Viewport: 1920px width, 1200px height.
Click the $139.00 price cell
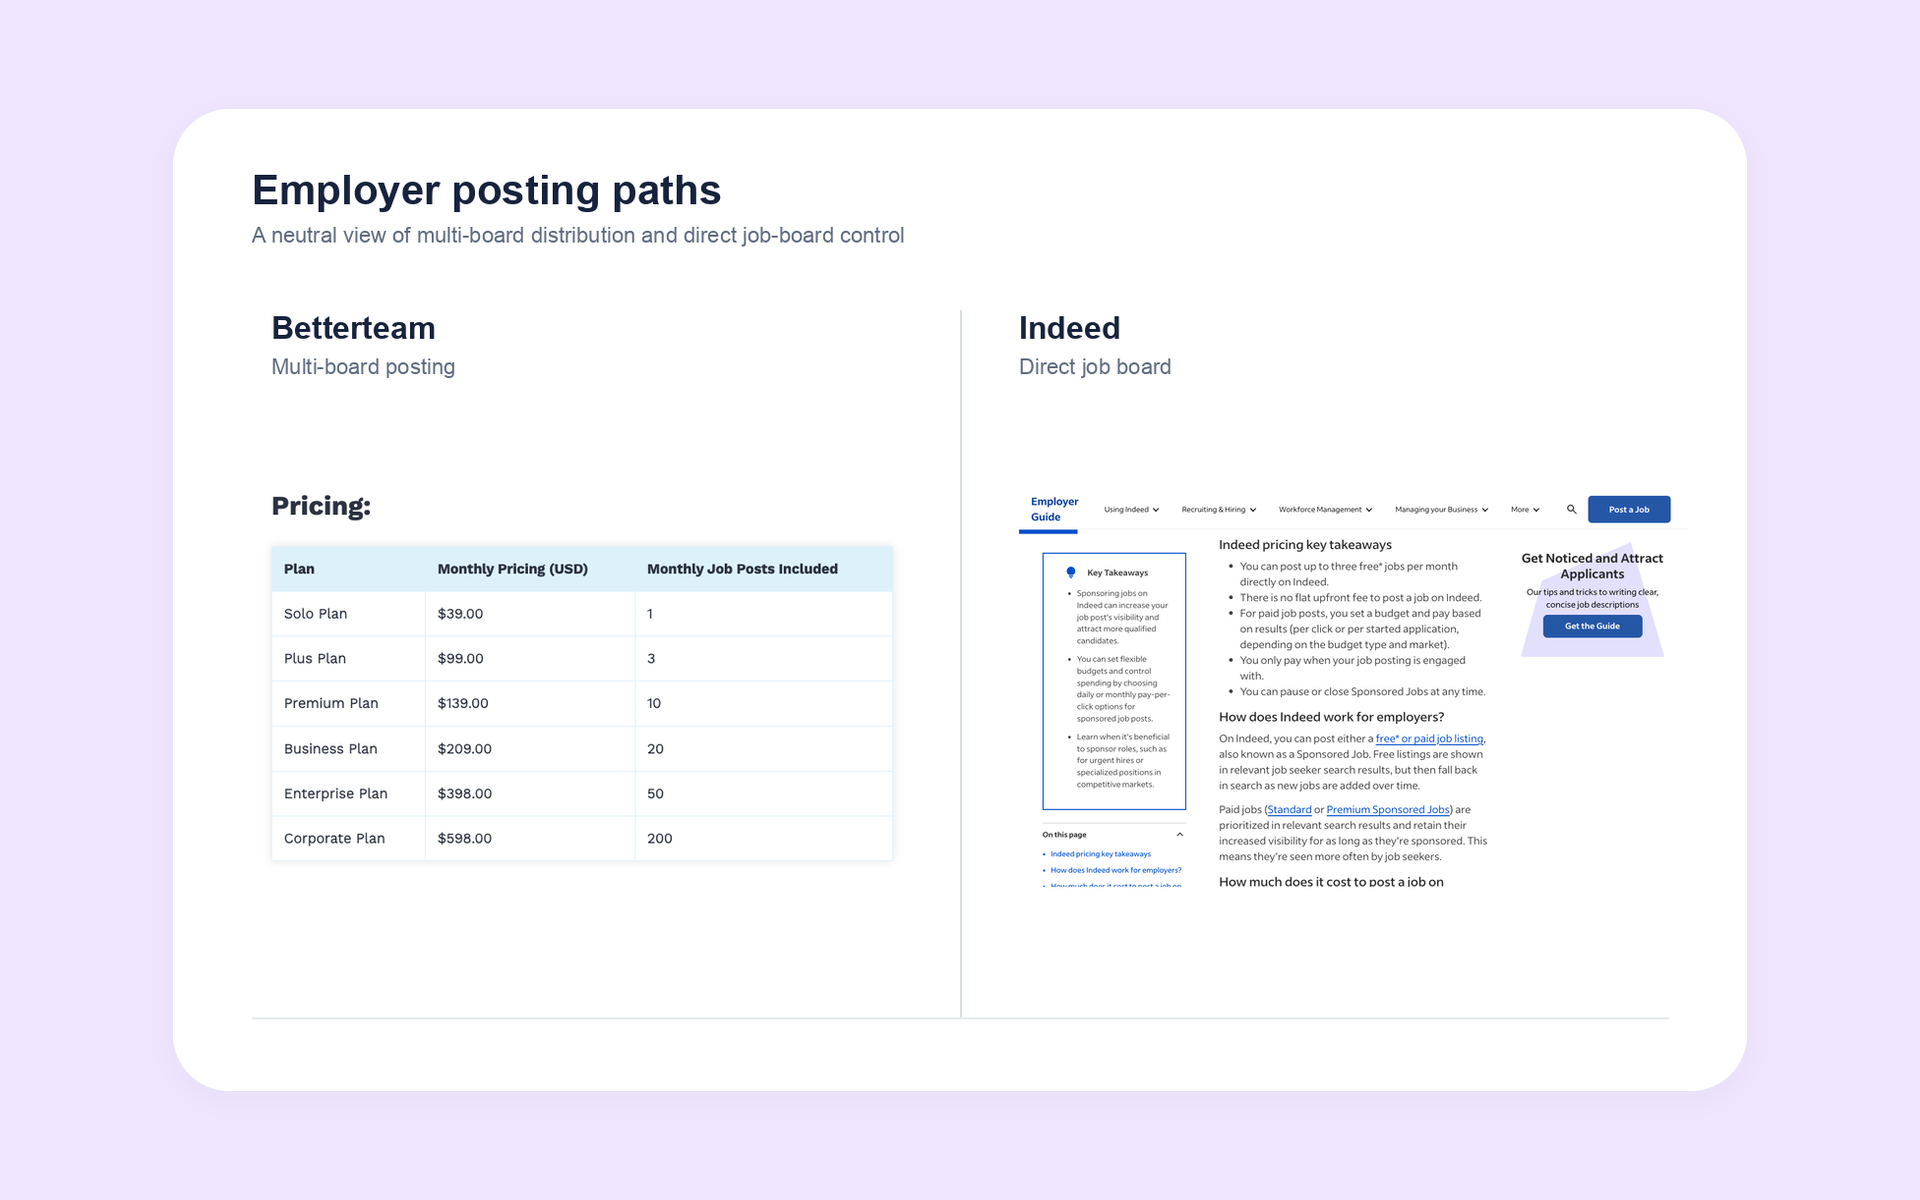pos(530,704)
